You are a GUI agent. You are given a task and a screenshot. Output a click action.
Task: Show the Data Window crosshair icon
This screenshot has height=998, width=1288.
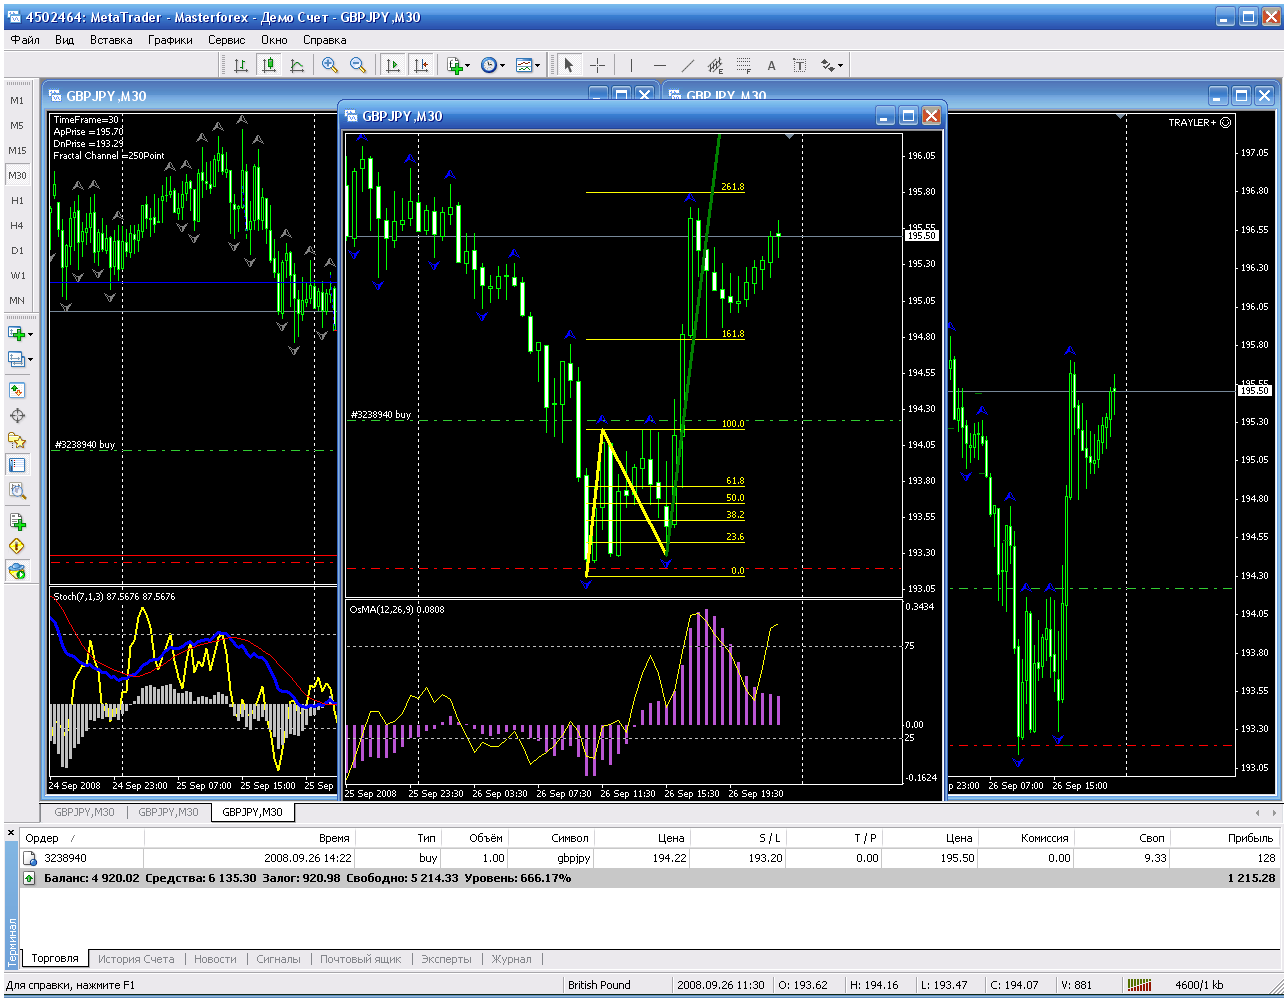(17, 415)
